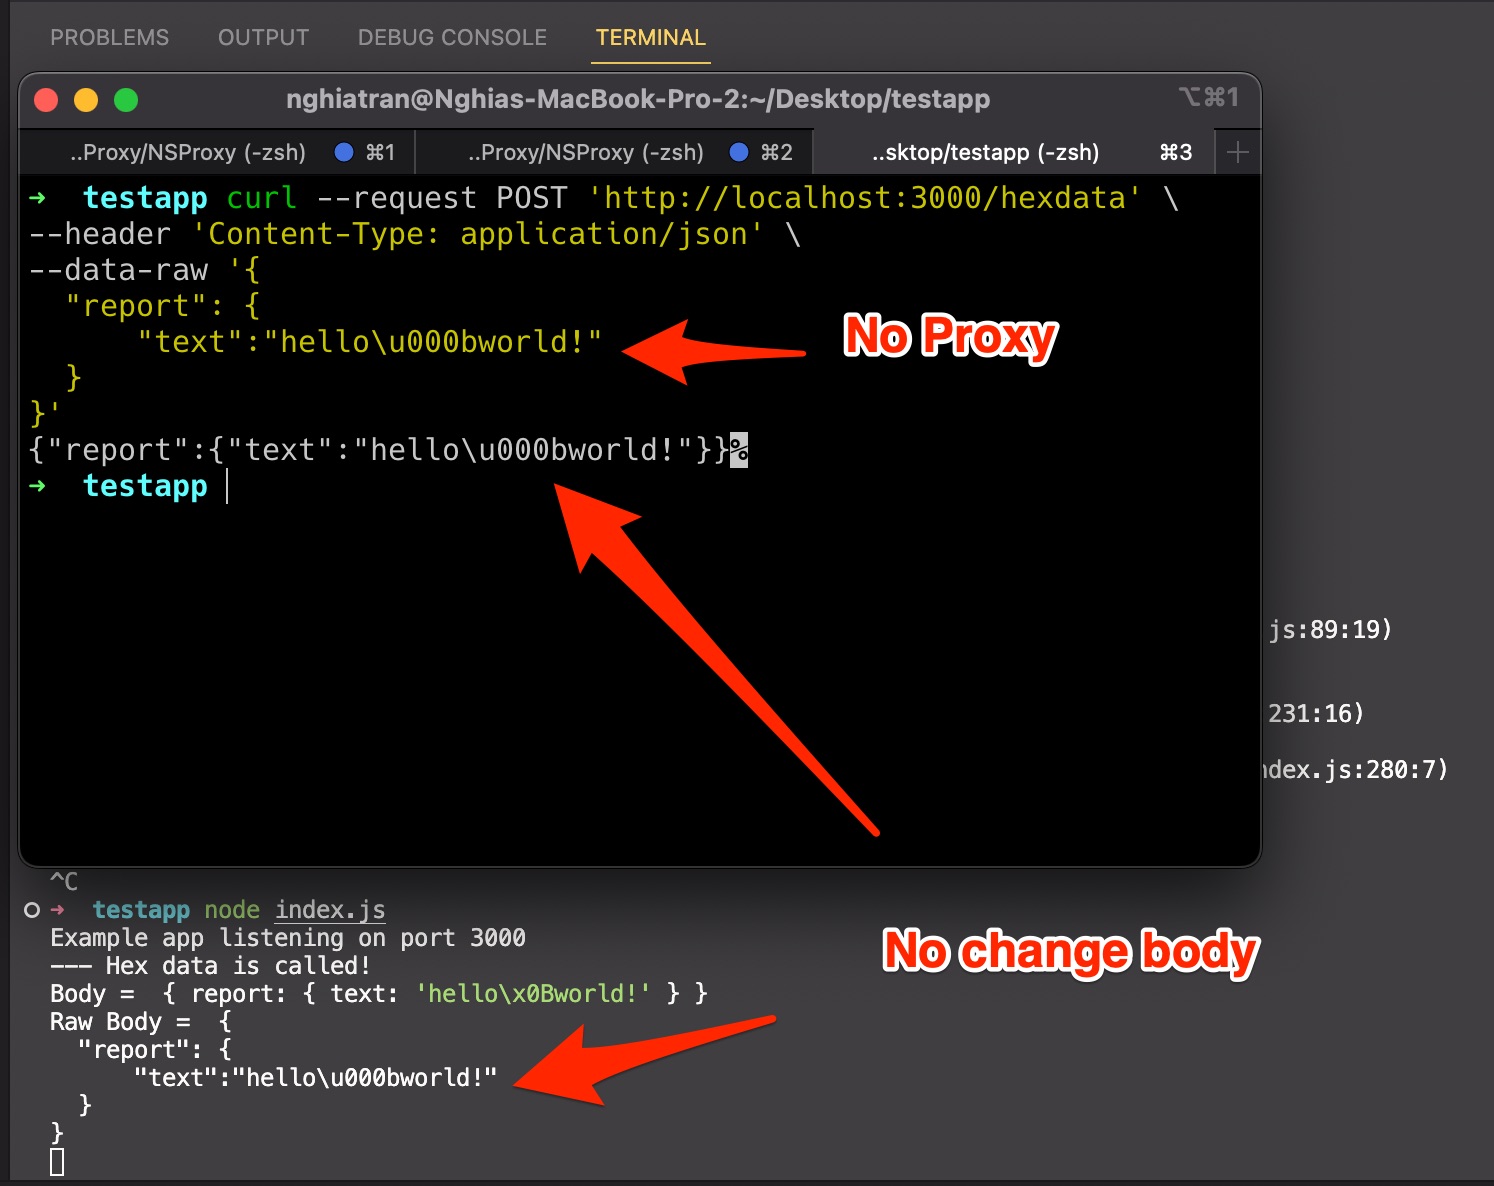Click the ⌥⌘1 icon in the terminal title bar

tap(1209, 98)
